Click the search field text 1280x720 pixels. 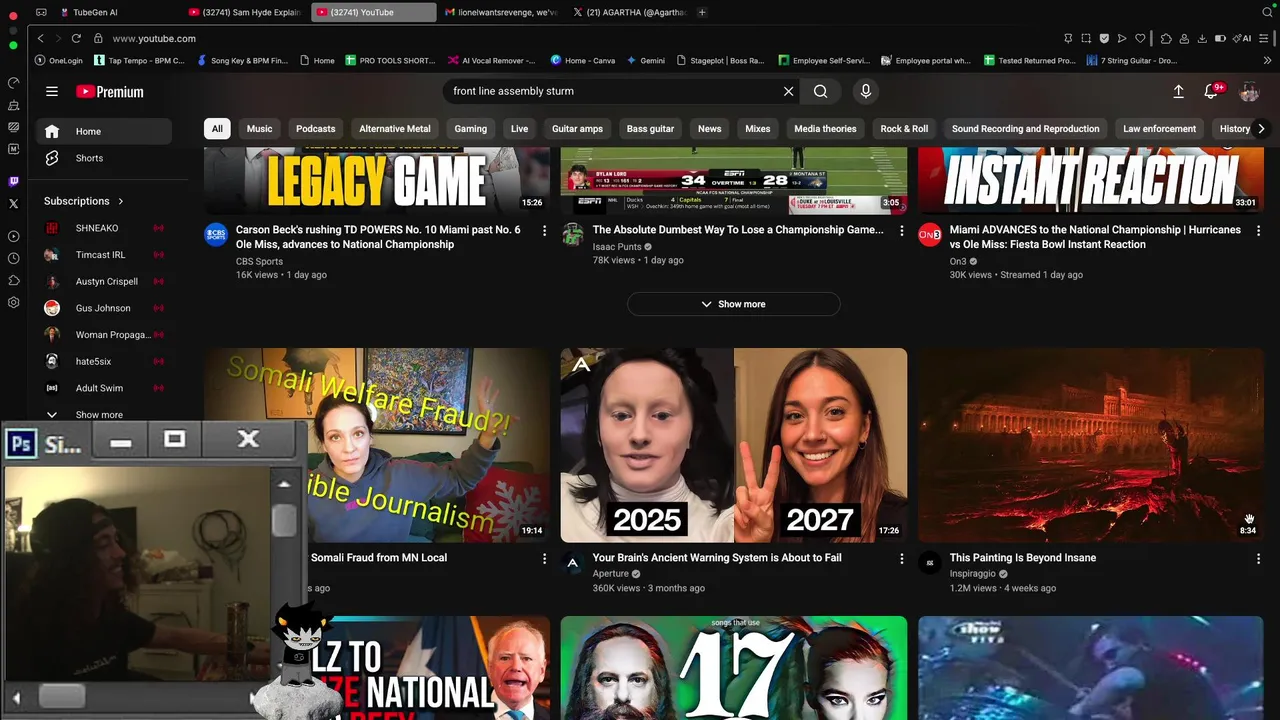click(x=513, y=91)
